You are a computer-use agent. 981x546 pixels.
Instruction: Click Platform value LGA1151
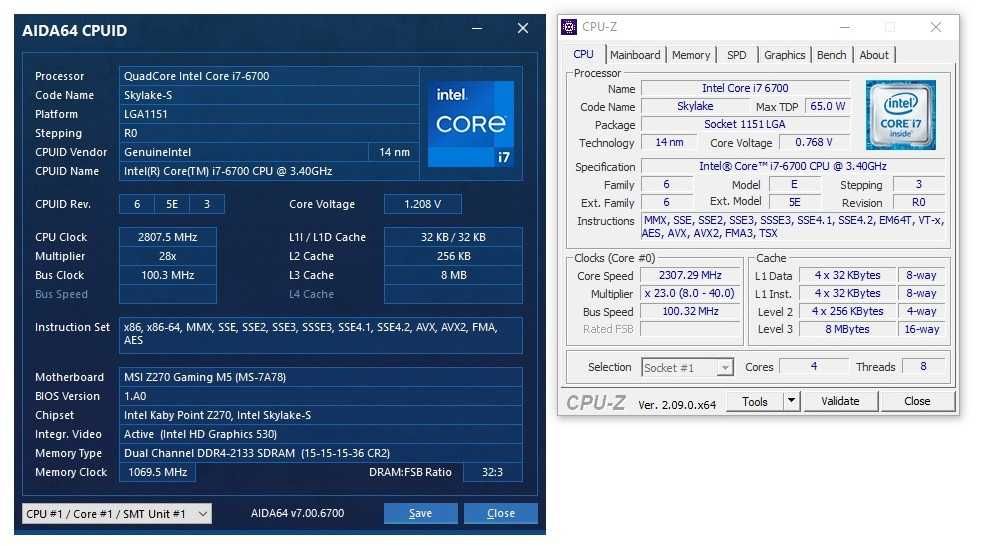269,114
